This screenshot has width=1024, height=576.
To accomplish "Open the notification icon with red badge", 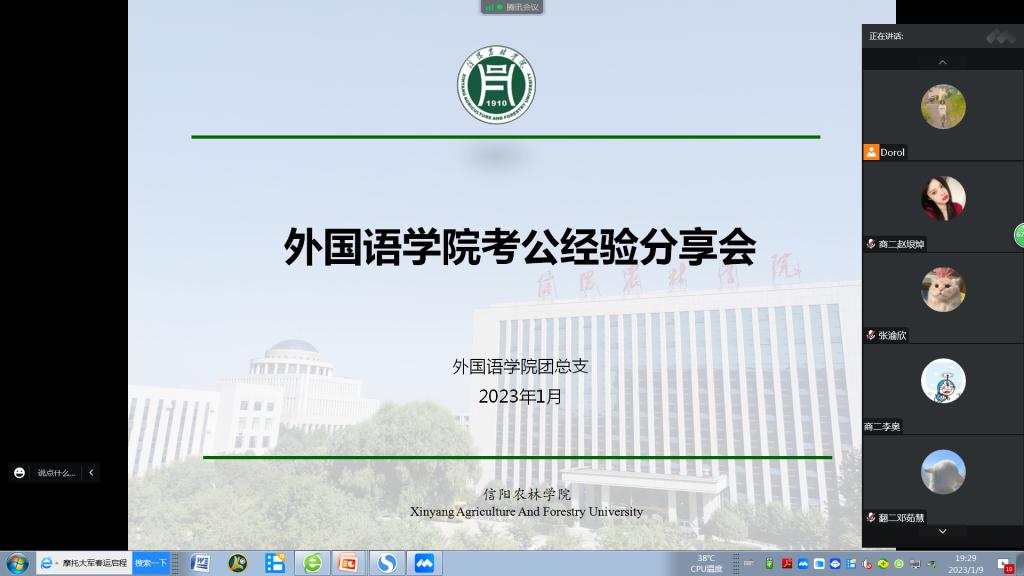I will click(x=1006, y=564).
